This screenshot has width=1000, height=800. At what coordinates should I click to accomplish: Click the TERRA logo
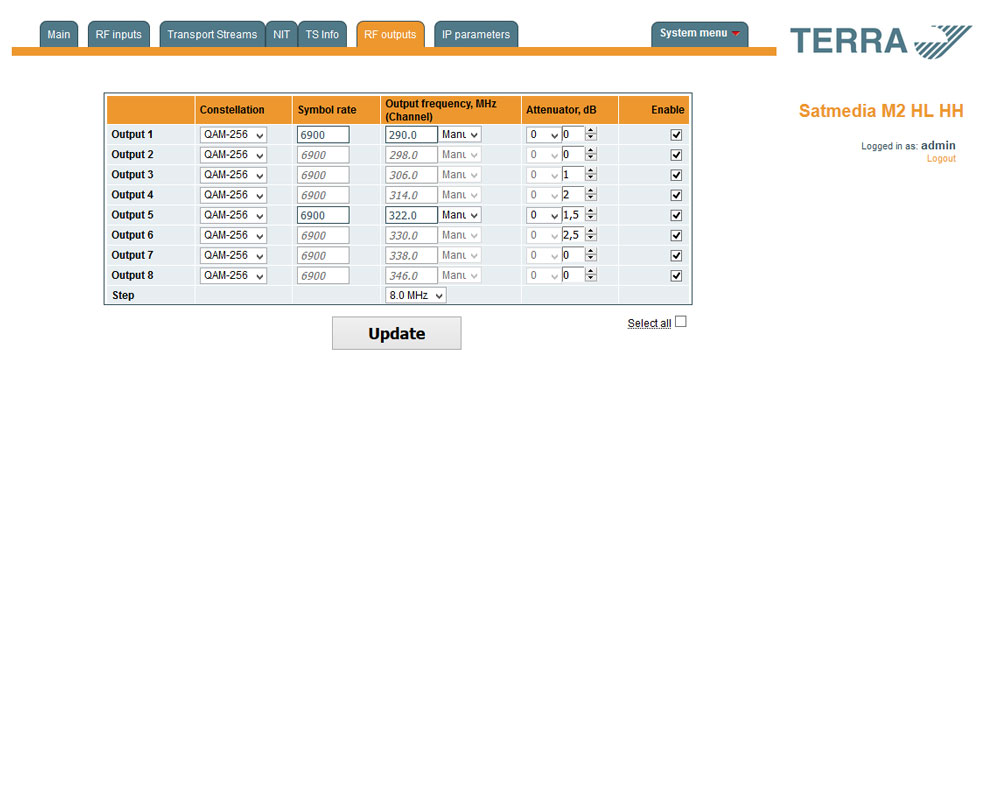pos(880,41)
